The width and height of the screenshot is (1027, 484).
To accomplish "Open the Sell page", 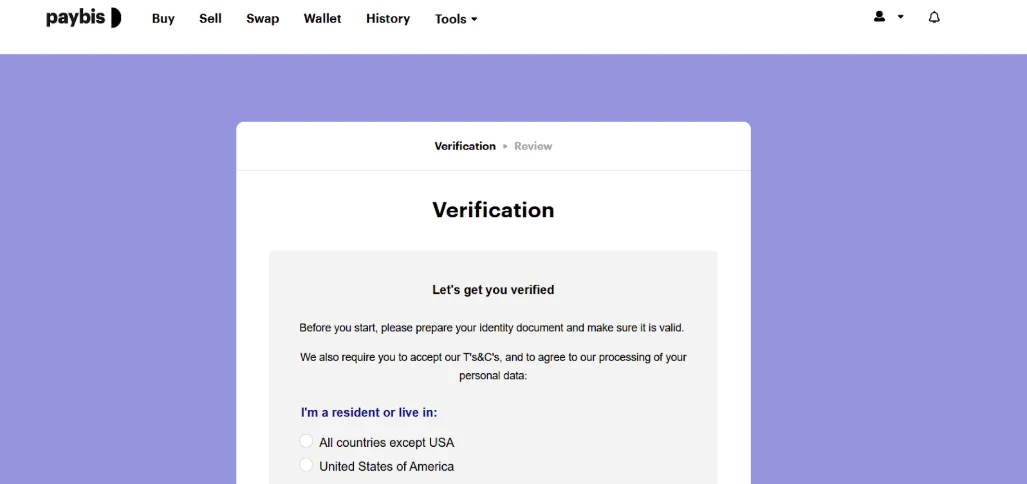I will coord(210,19).
